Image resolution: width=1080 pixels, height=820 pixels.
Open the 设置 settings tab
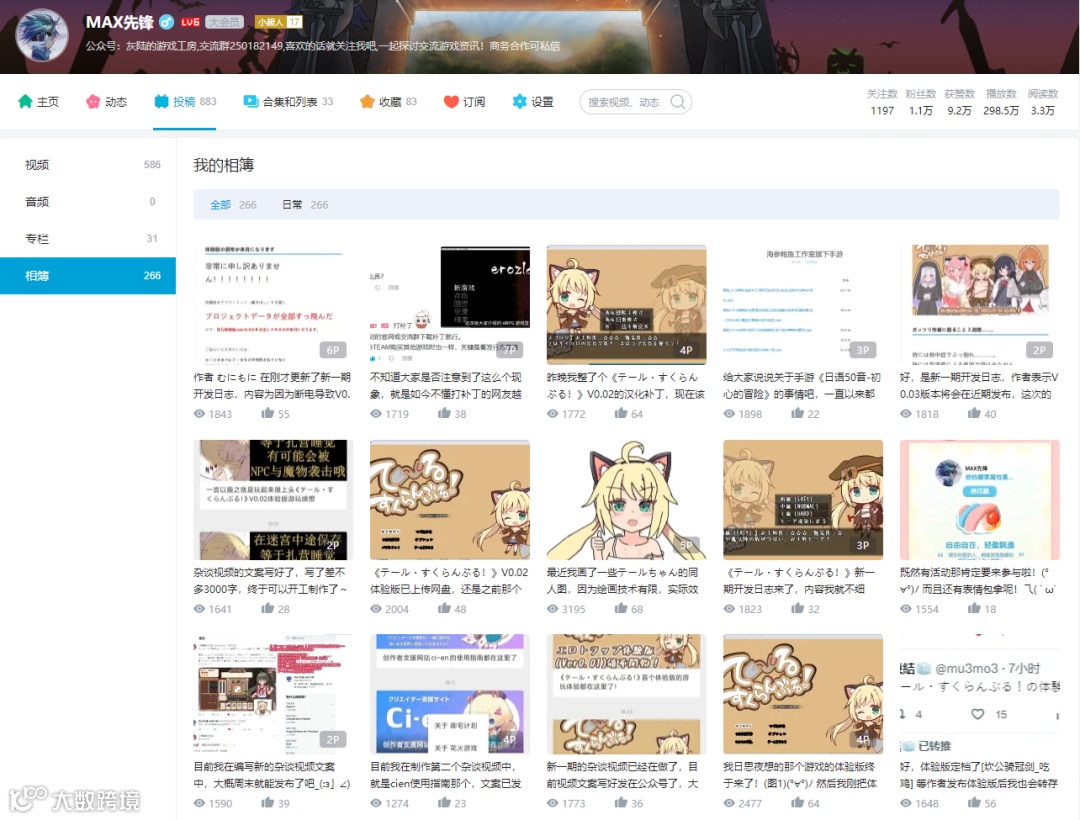[x=533, y=102]
